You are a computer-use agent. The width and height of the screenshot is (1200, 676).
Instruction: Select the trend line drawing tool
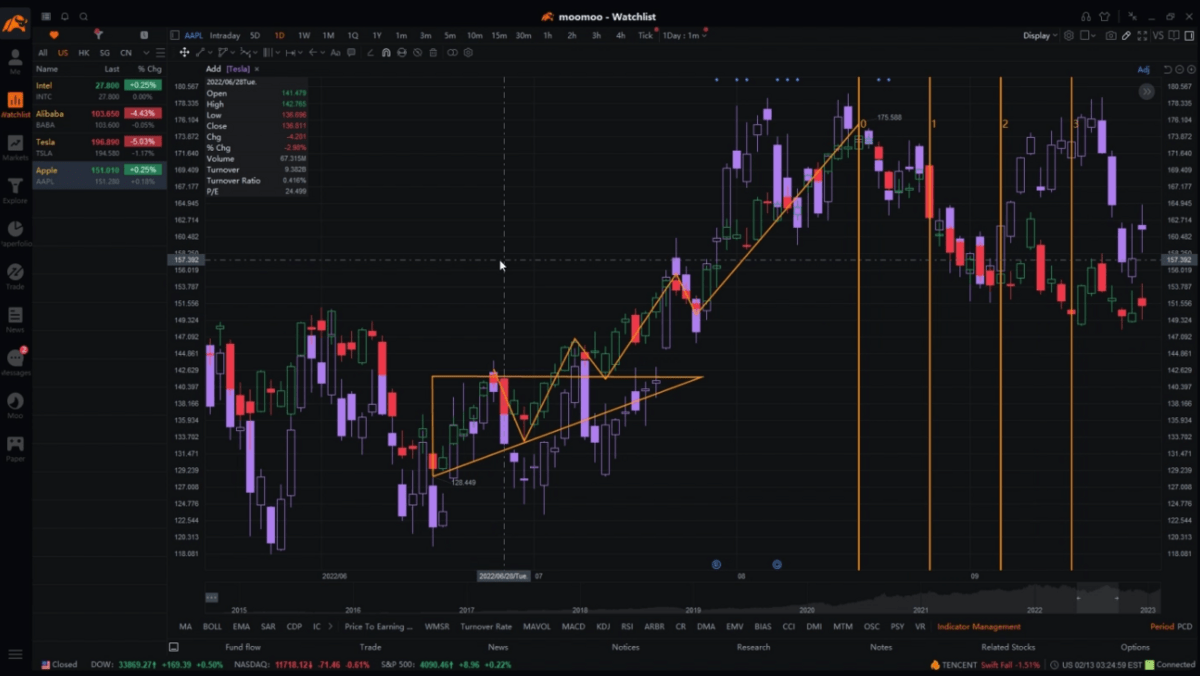click(x=200, y=52)
